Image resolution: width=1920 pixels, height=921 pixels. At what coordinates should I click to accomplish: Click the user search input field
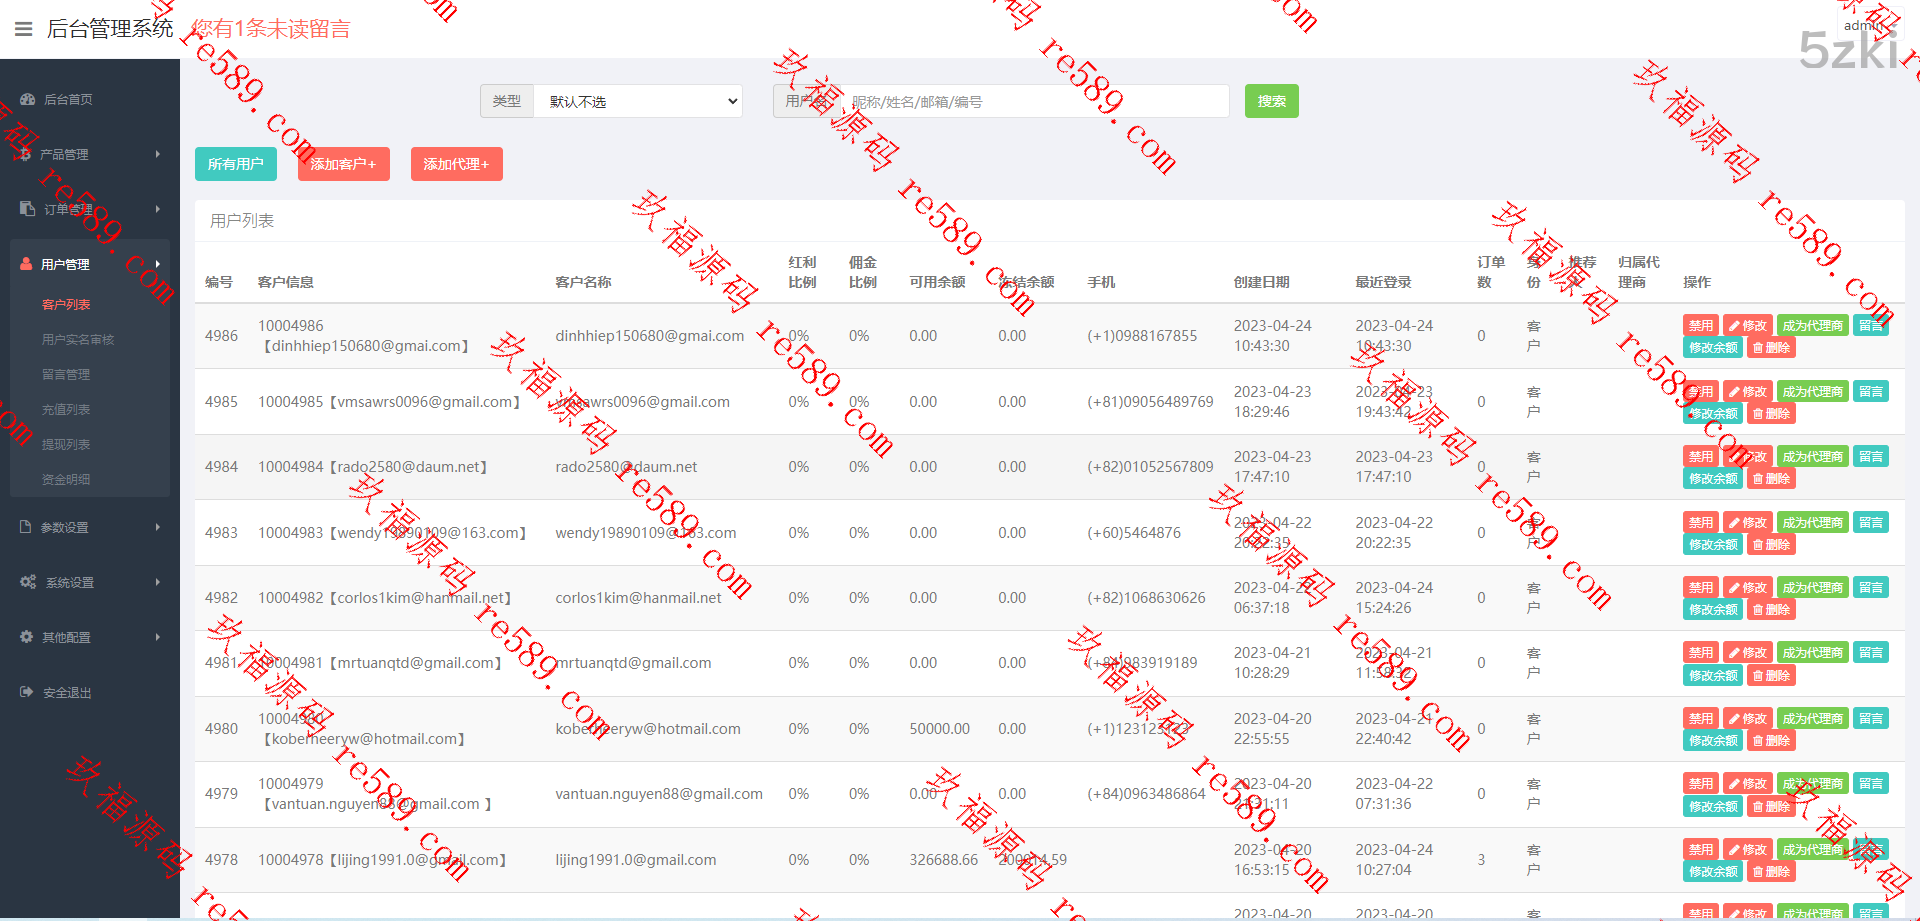[x=1035, y=101]
